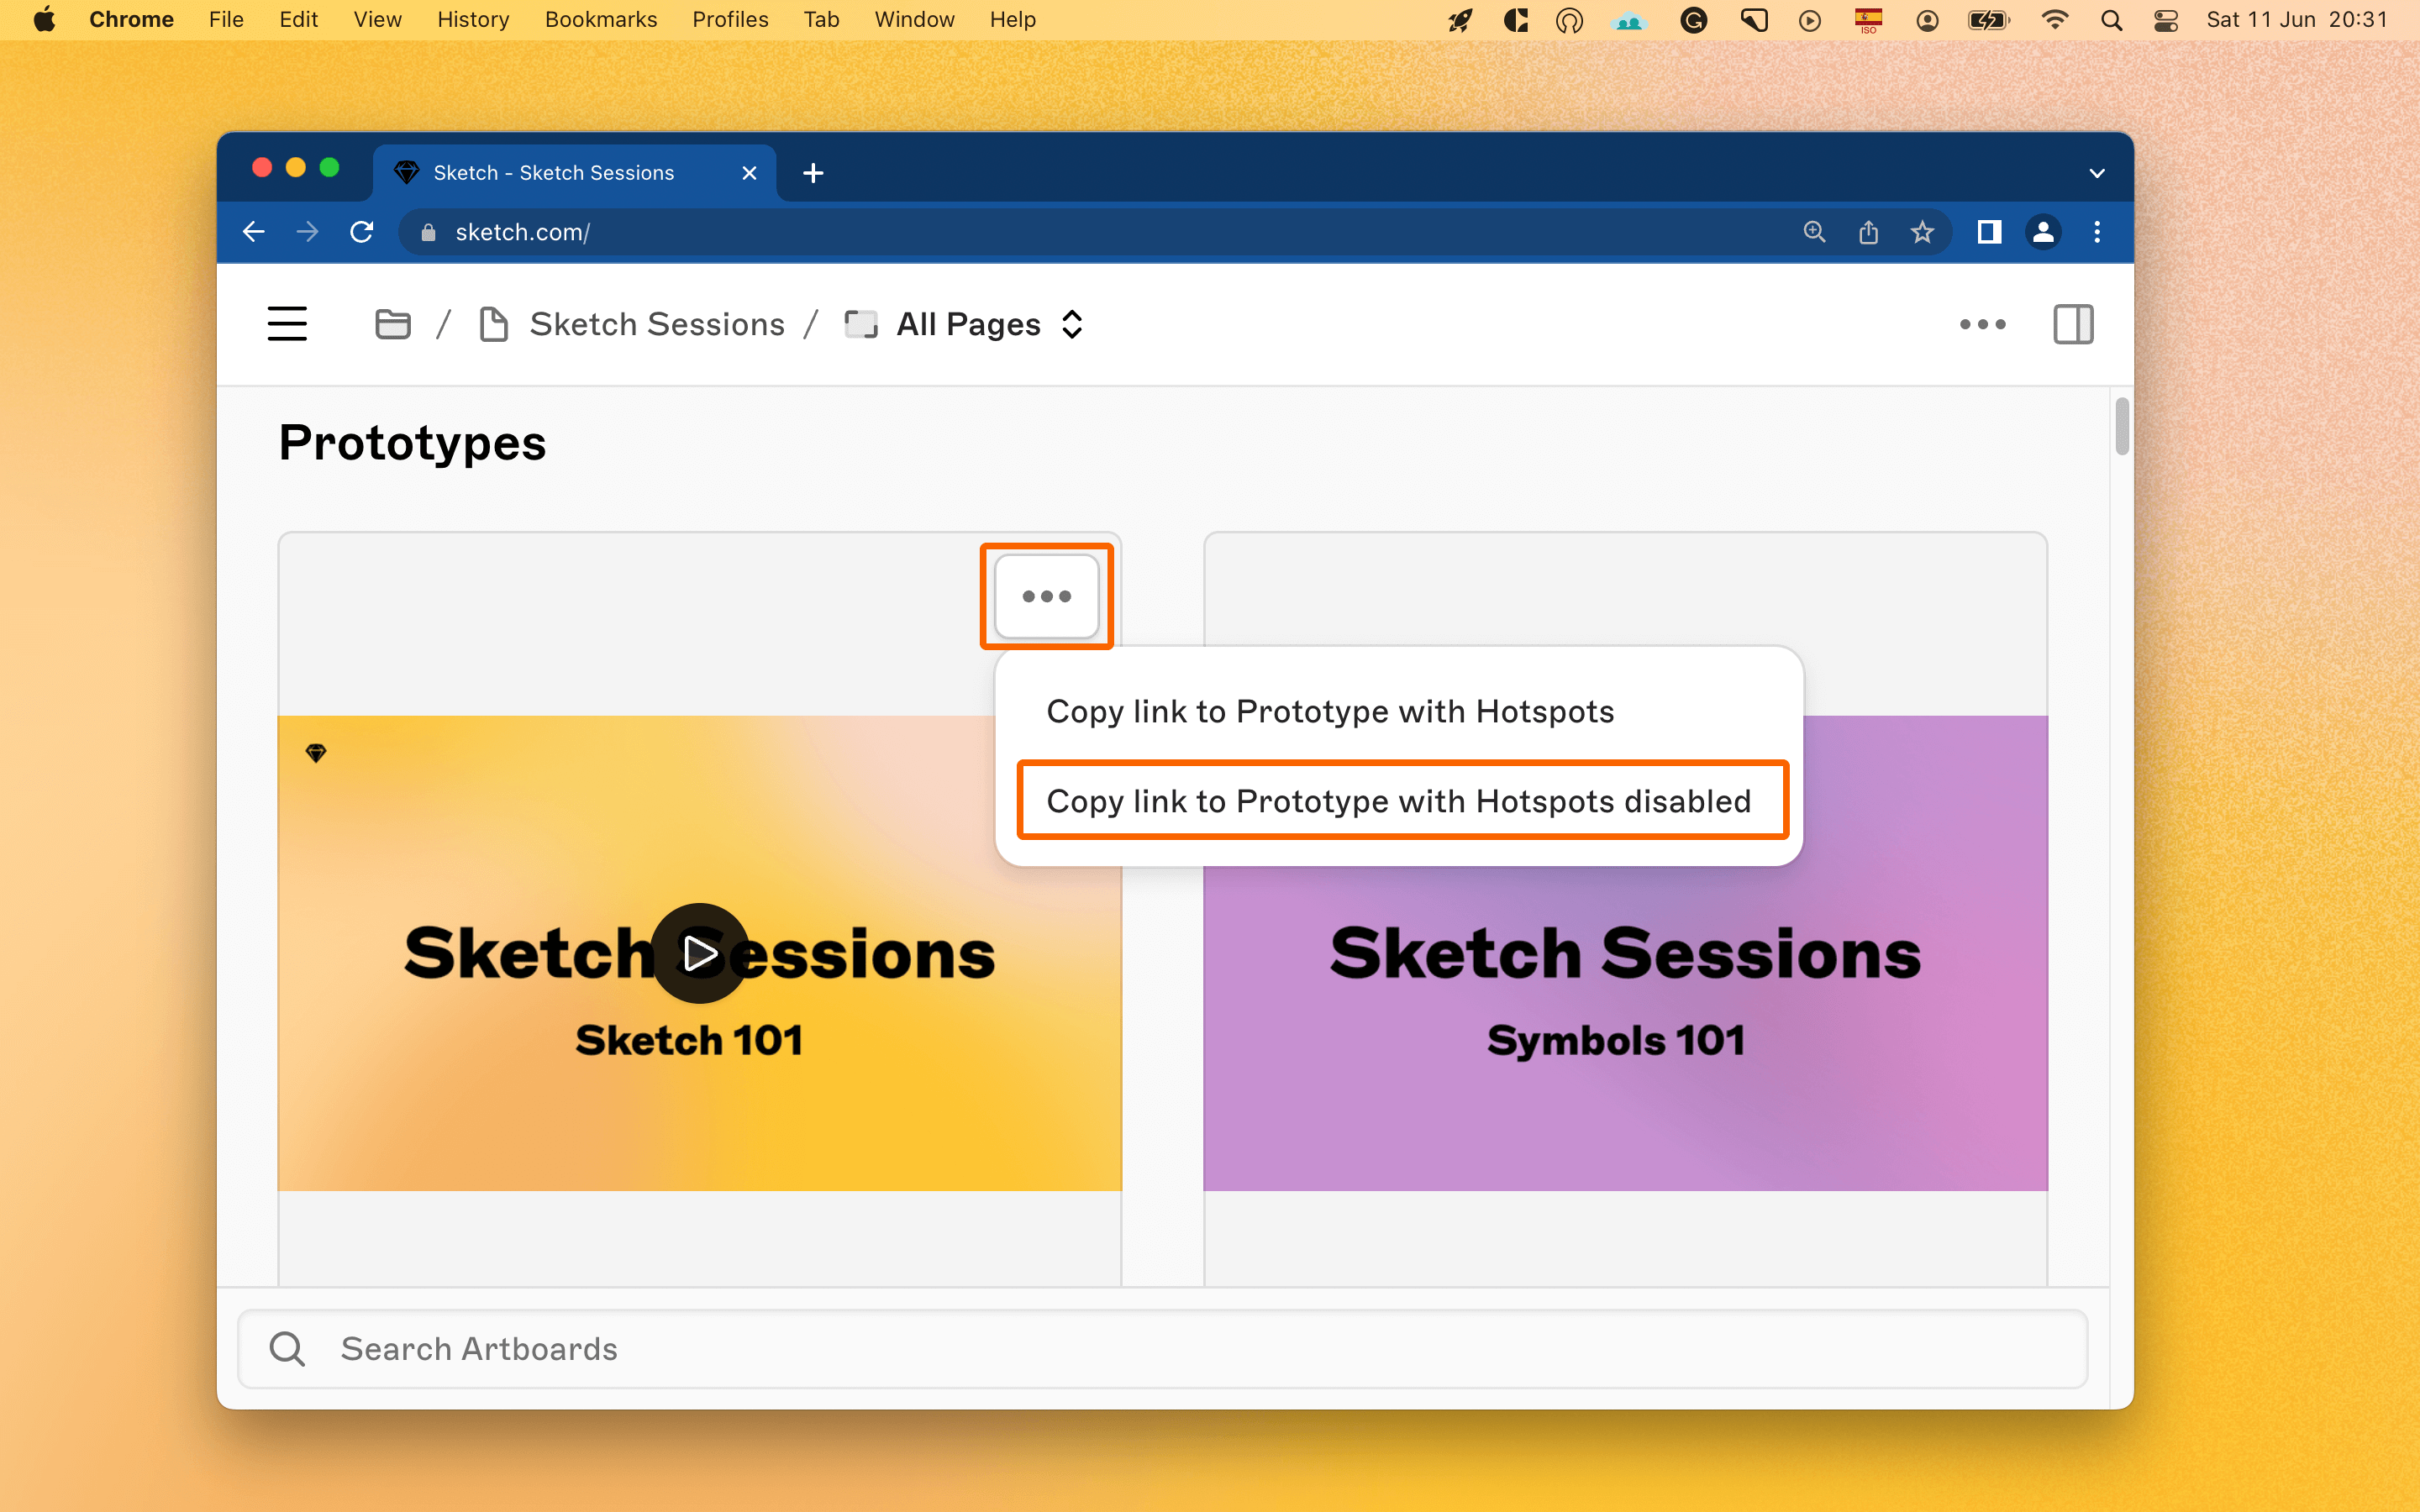The height and width of the screenshot is (1512, 2420).
Task: Open Chrome's three-dot browser menu
Action: click(x=2097, y=232)
